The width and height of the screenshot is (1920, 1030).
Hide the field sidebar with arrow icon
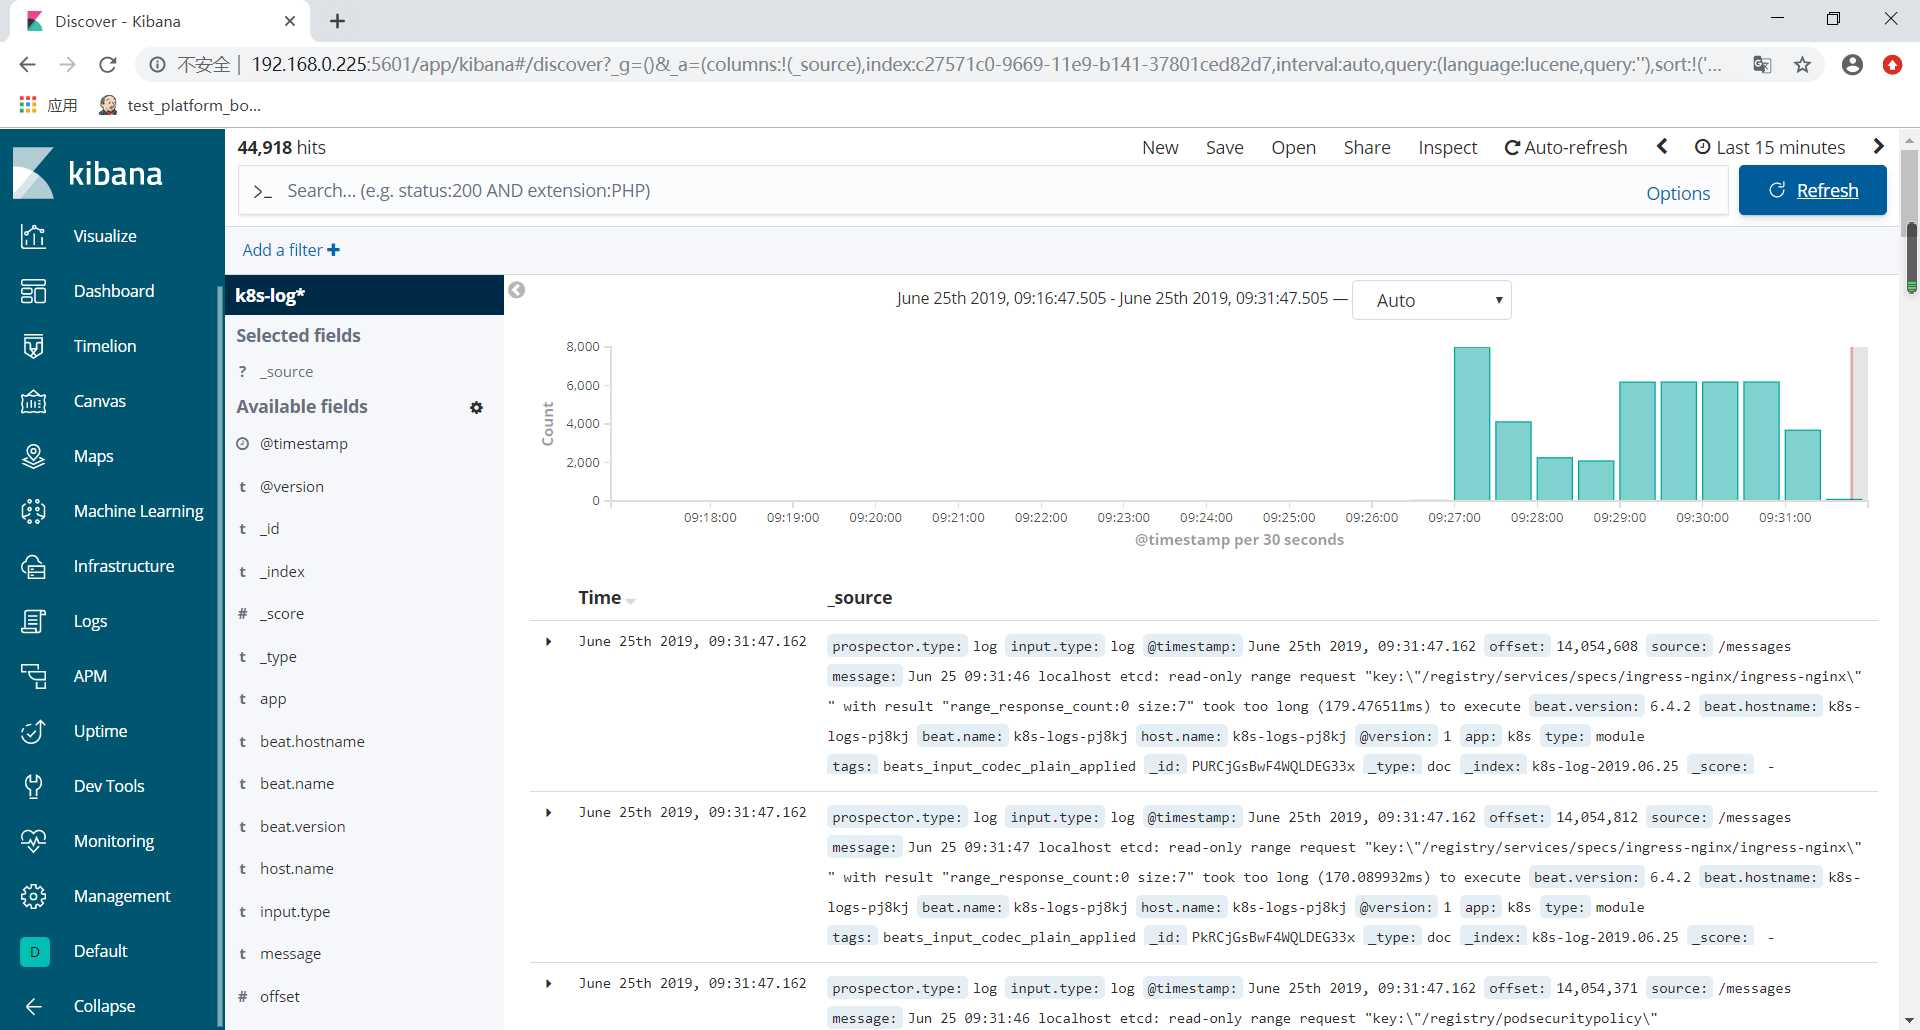pos(516,290)
